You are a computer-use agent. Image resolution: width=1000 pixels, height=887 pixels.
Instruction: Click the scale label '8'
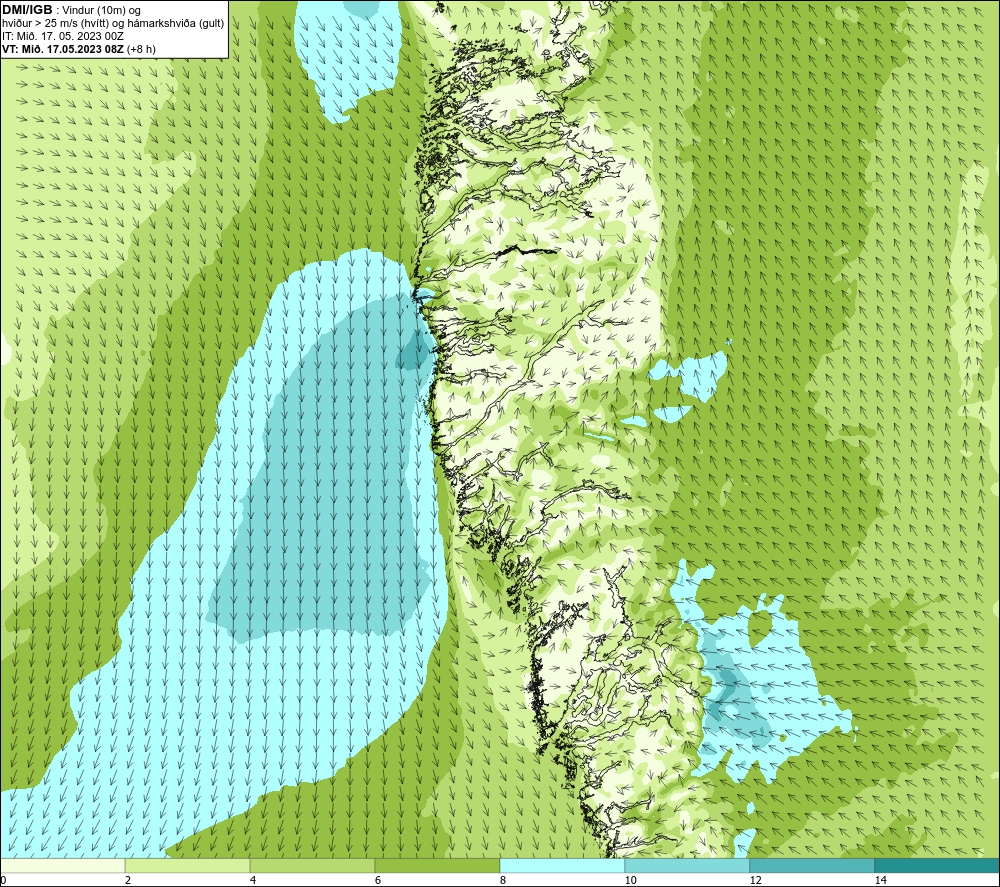click(503, 881)
